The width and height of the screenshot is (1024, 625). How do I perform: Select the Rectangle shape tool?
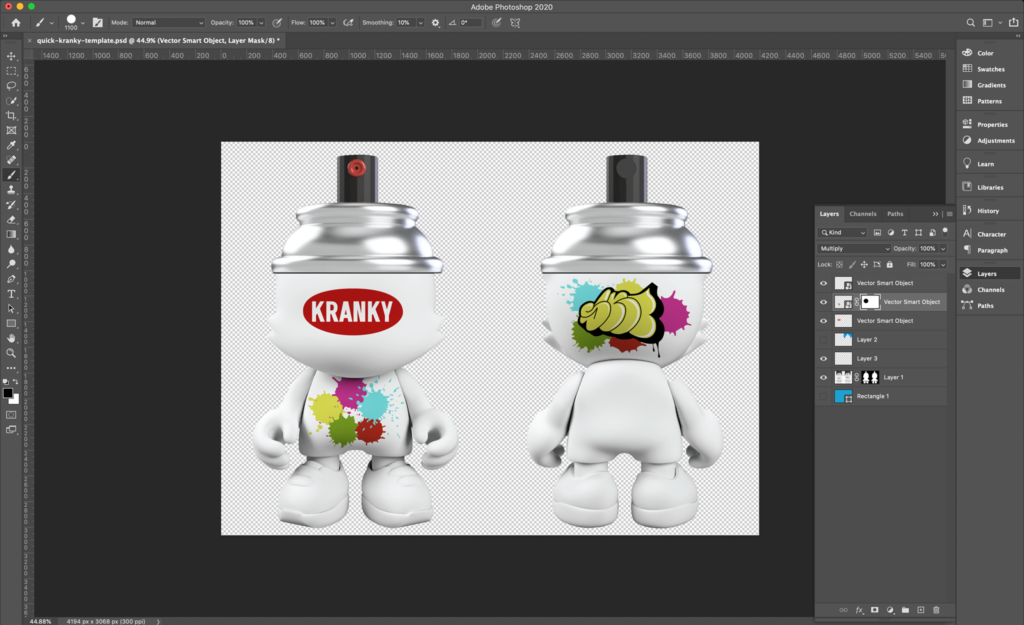pos(11,323)
